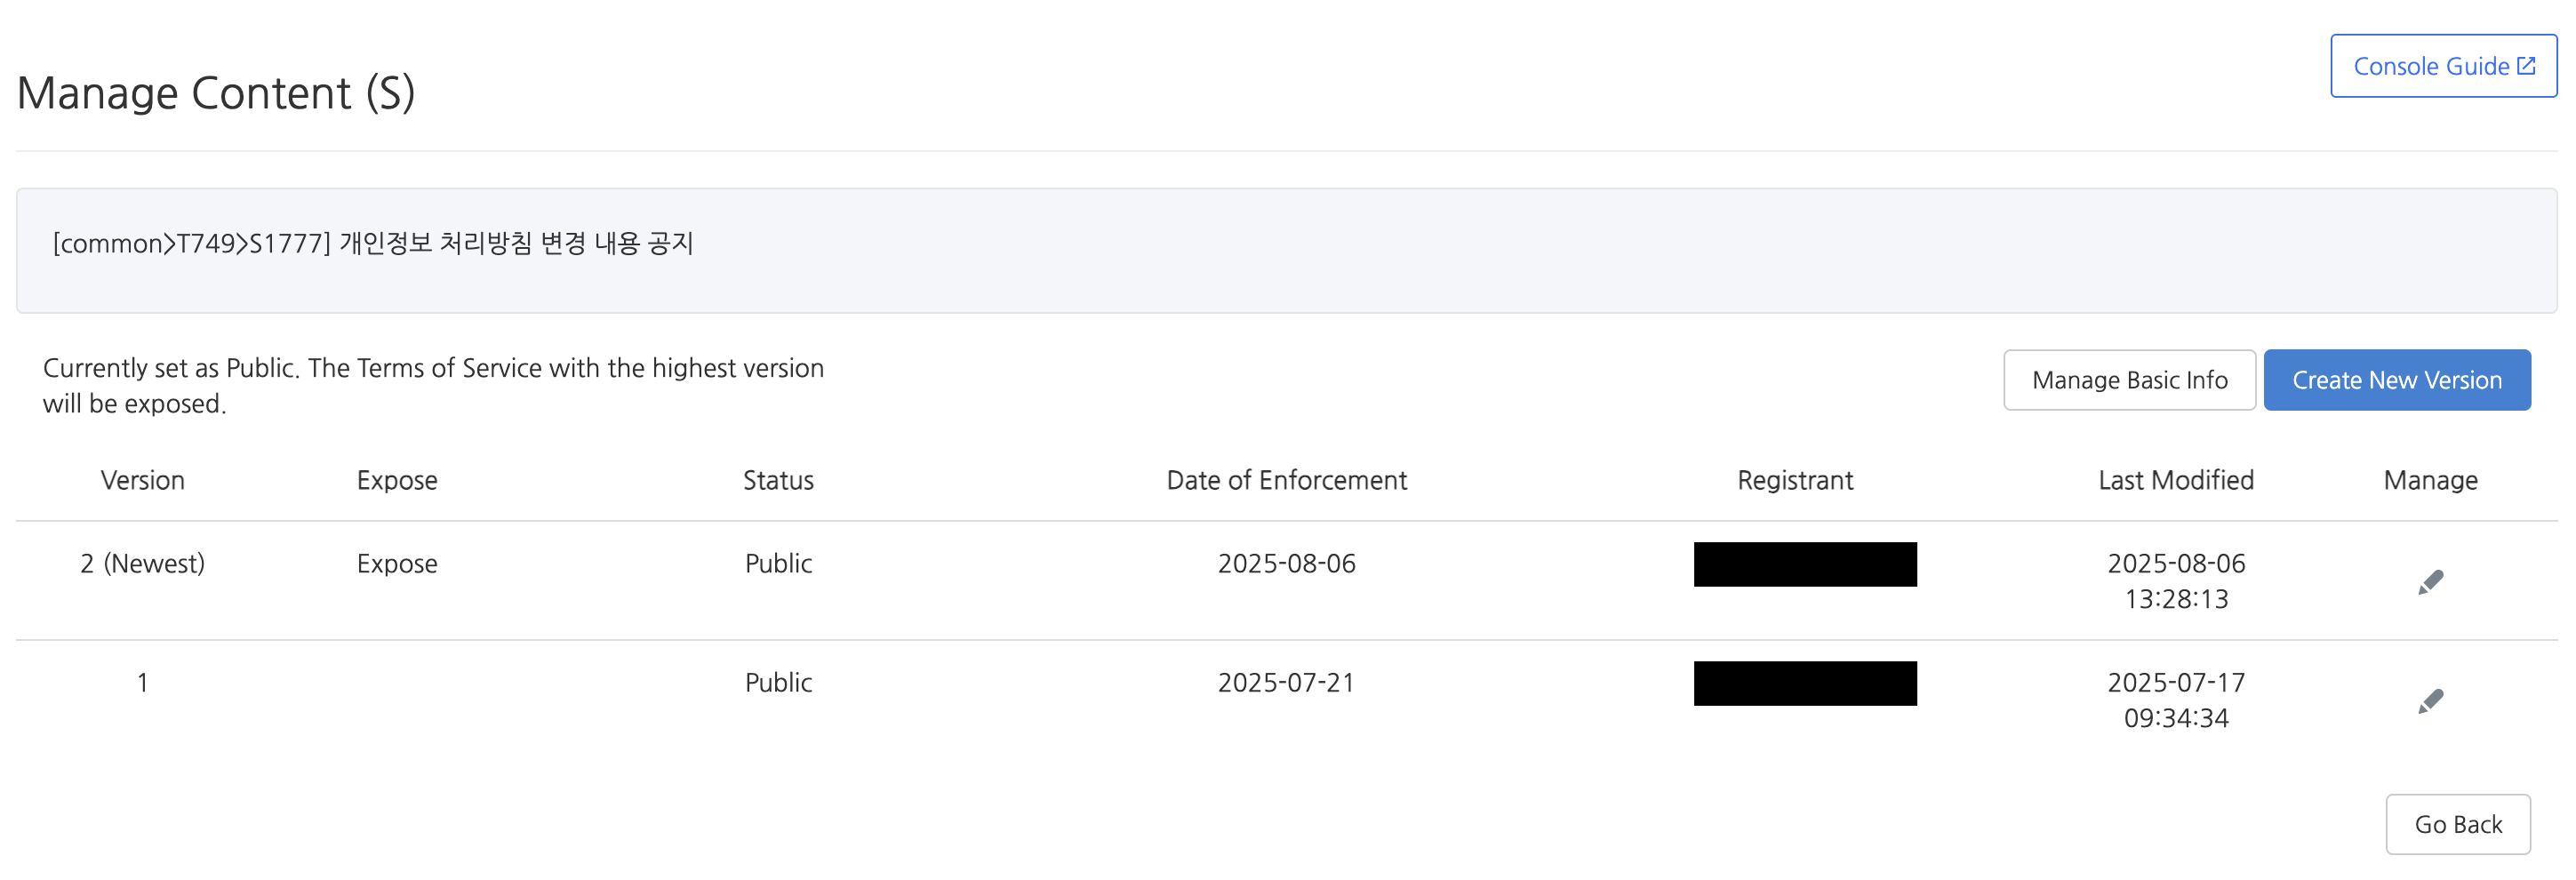
Task: Click the Status column header
Action: pos(778,480)
